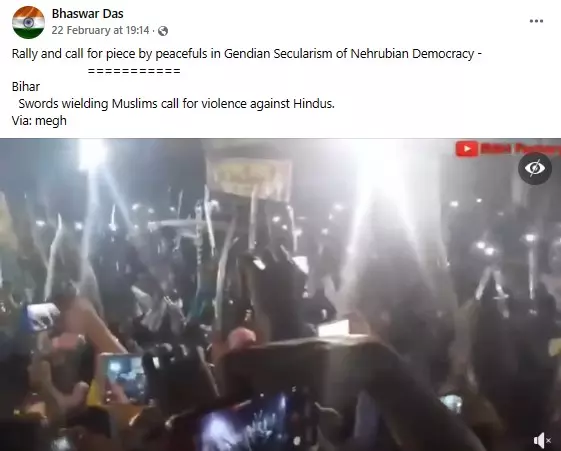Click the first line about Nehrubian Democracy

pyautogui.click(x=247, y=54)
